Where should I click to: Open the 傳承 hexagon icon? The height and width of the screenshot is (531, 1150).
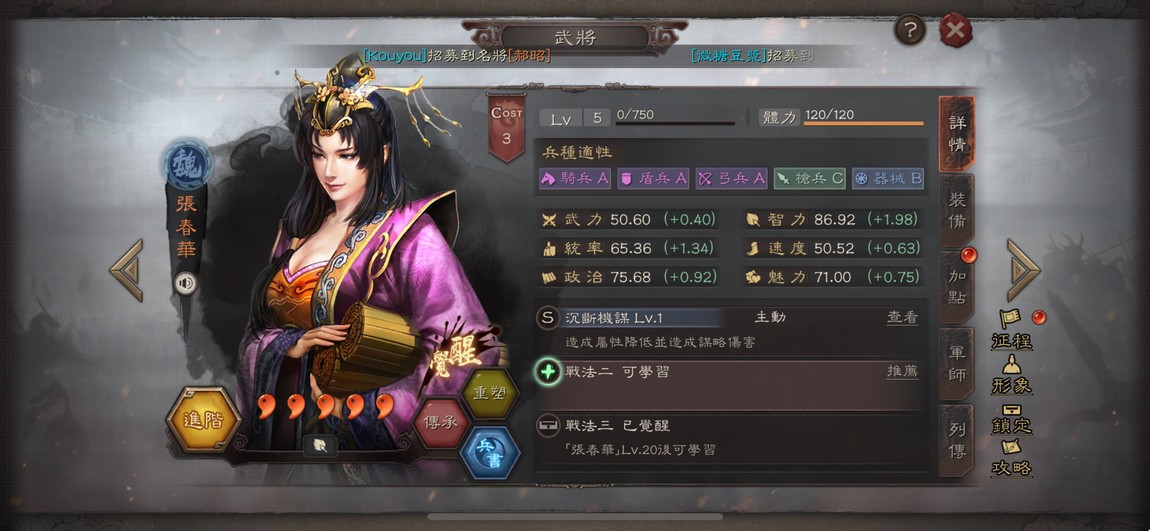(x=442, y=423)
